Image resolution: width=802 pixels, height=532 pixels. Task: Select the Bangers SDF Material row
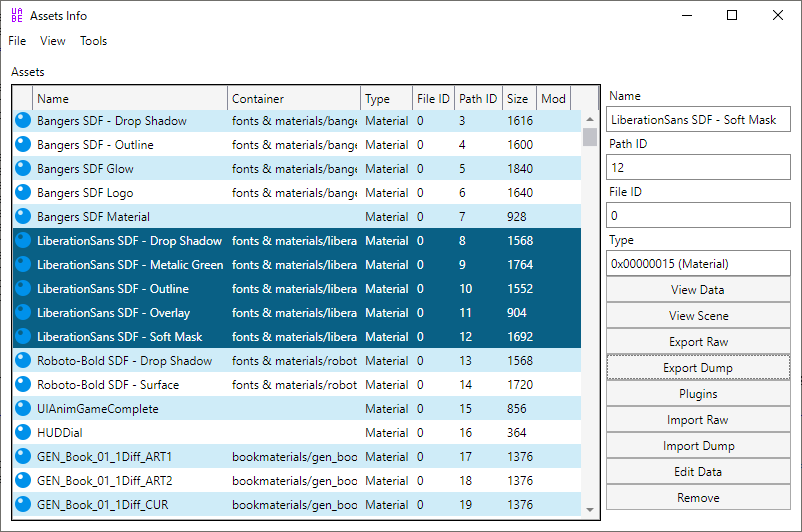pos(297,216)
